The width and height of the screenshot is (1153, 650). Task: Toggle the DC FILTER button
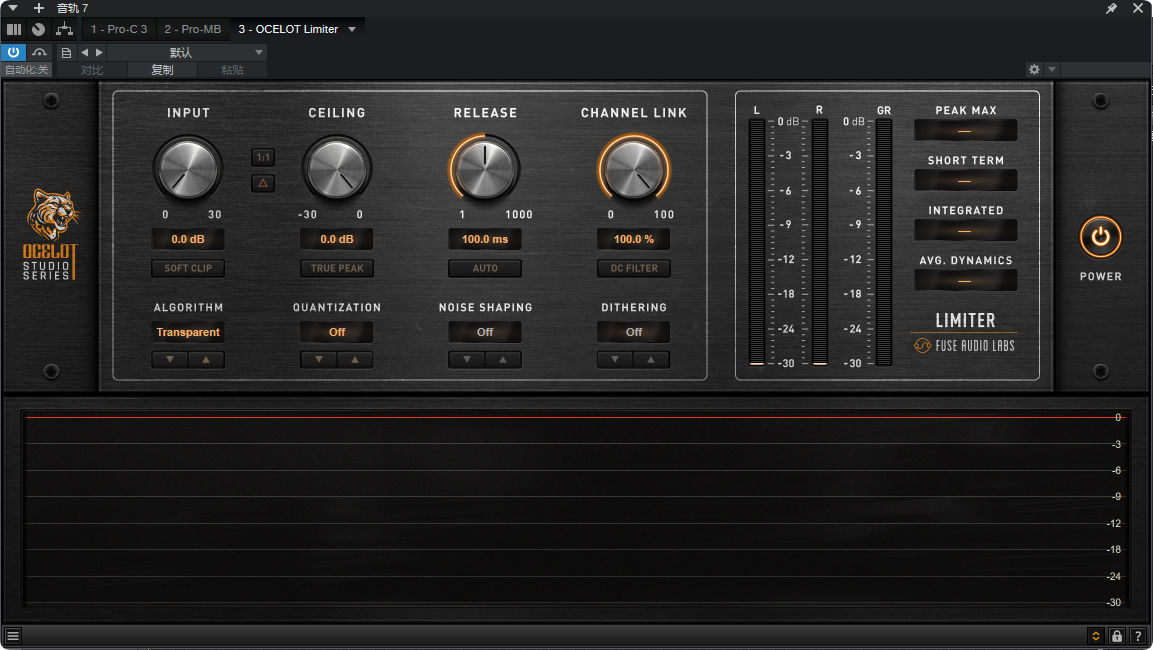(634, 268)
